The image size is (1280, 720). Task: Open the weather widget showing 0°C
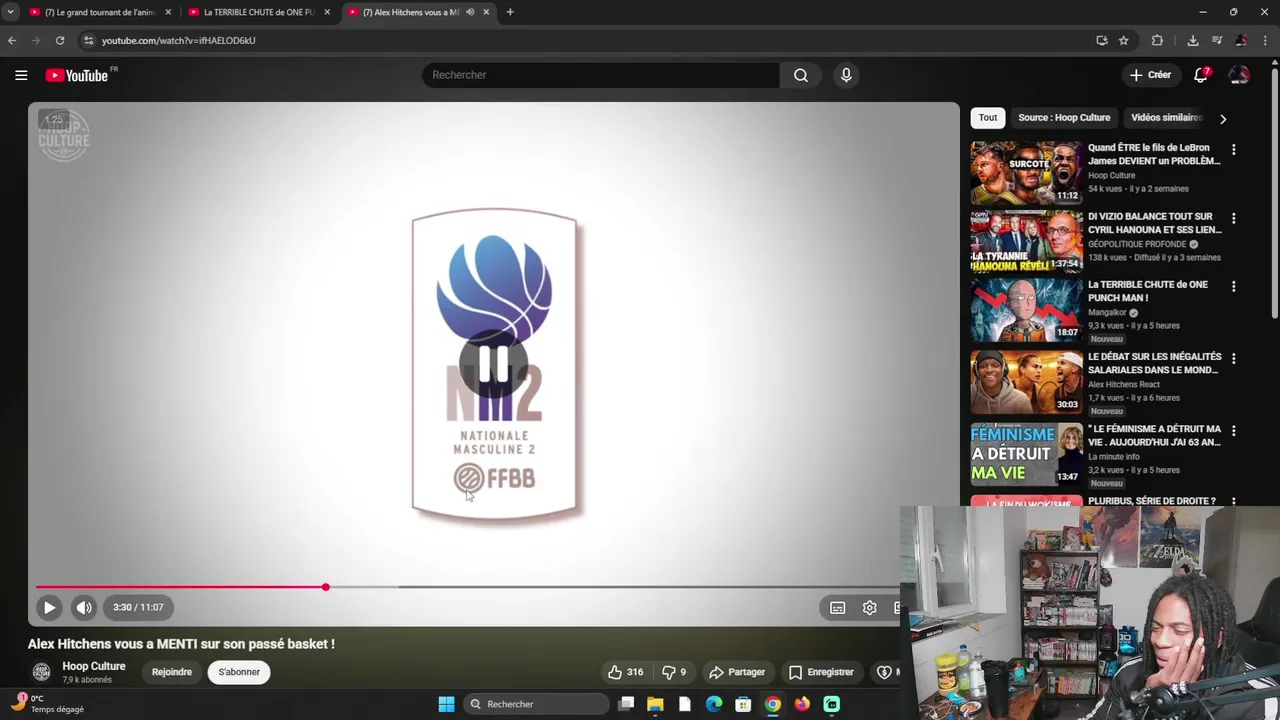pos(45,704)
